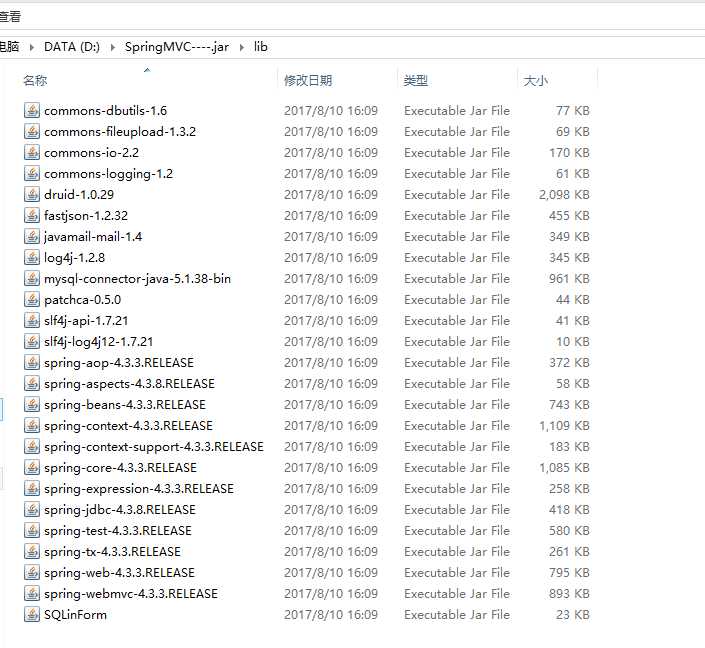Screen dimensions: 705x648
Task: Select file name druid-1.0.29
Action: (79, 195)
